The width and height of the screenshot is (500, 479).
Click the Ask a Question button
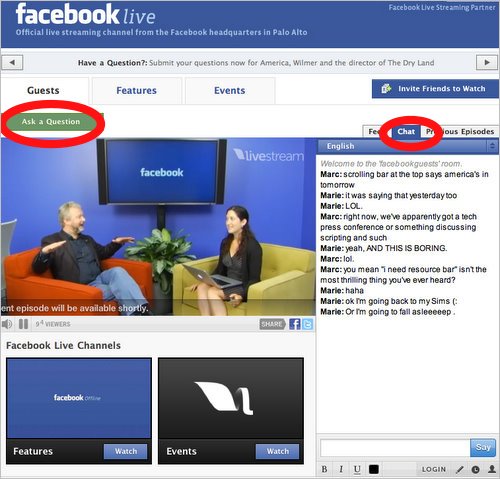(51, 122)
